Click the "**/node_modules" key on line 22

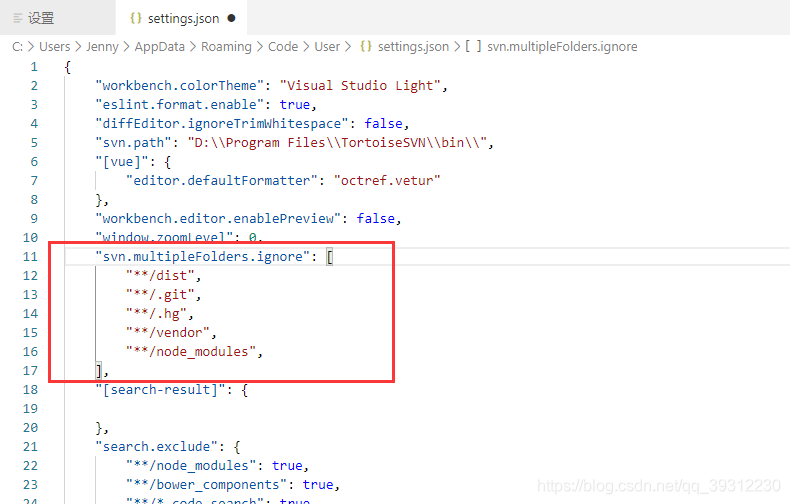coord(191,466)
